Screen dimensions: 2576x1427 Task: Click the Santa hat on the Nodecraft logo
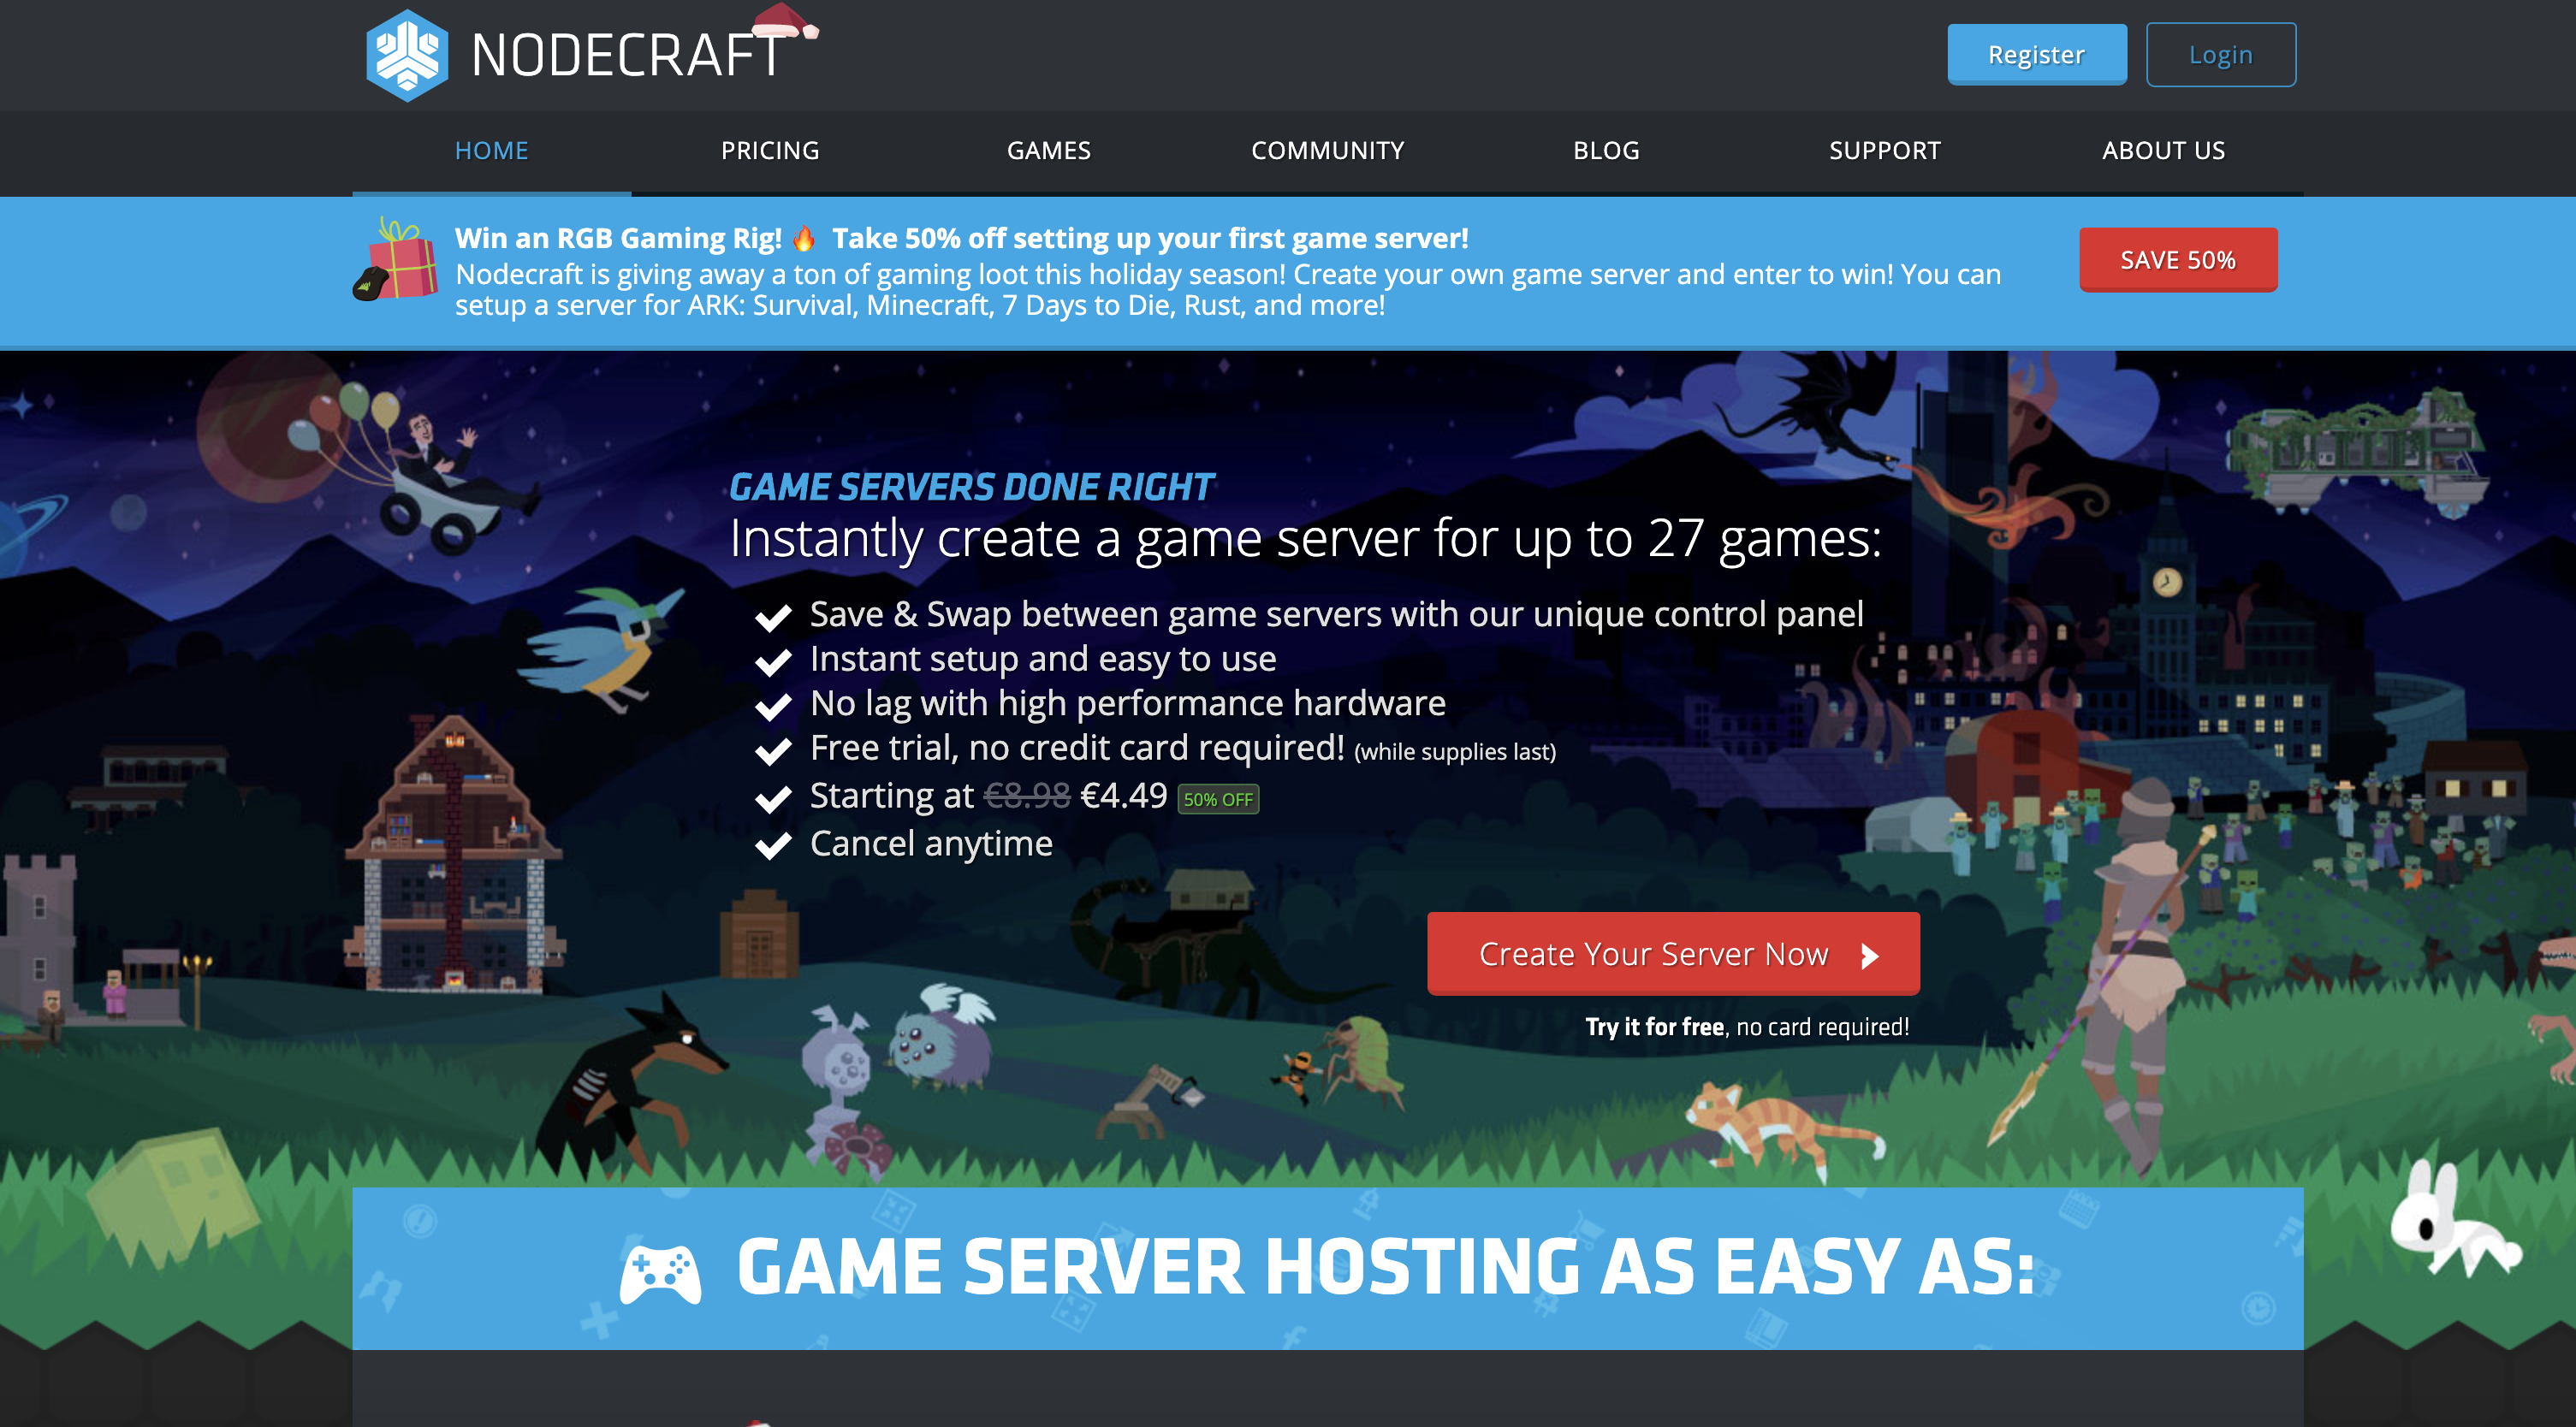point(784,20)
